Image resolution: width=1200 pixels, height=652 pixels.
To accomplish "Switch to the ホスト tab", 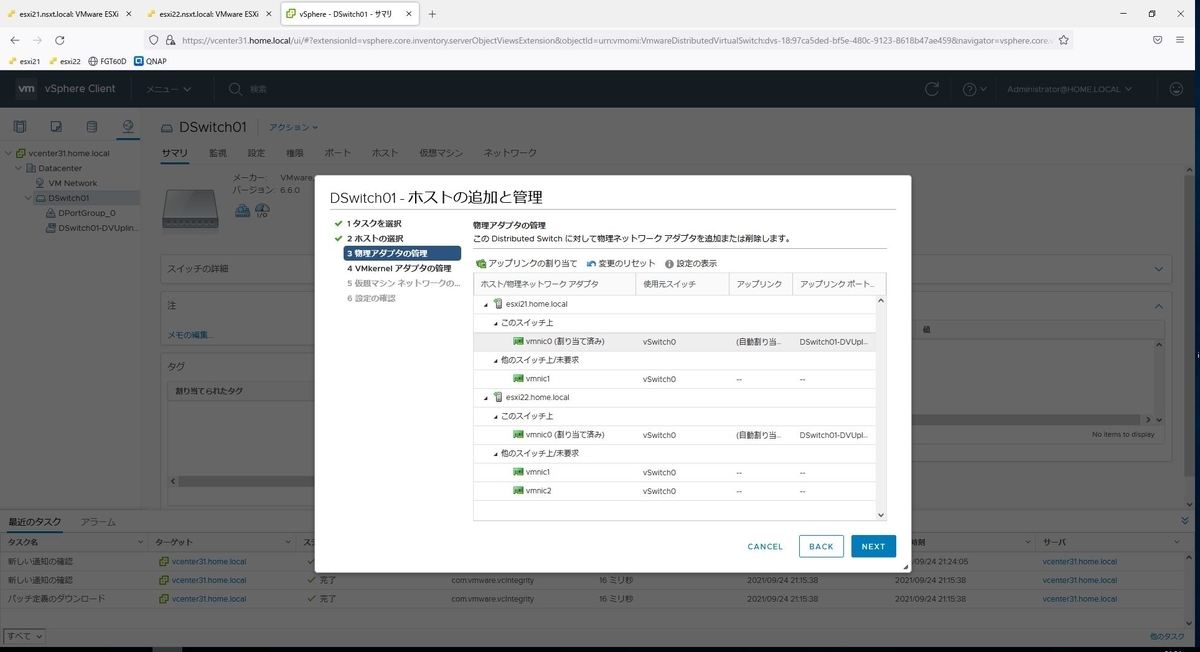I will 385,153.
